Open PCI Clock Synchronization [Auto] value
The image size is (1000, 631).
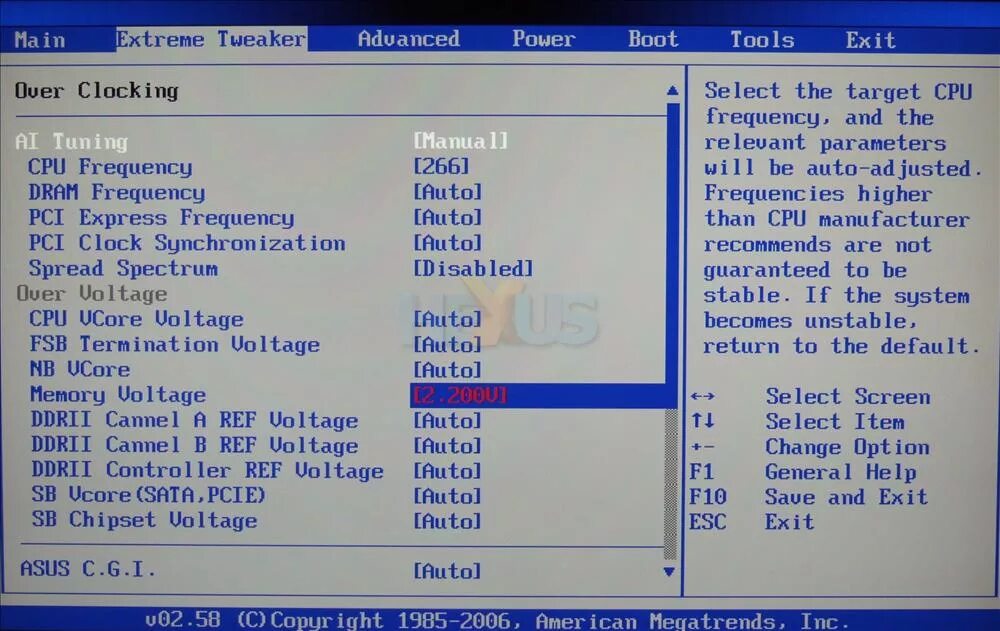point(448,243)
